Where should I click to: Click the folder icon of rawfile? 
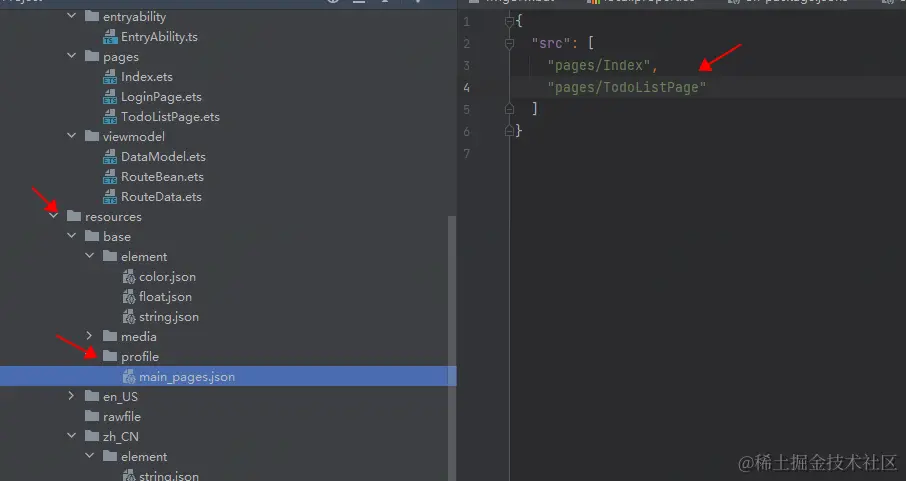[x=92, y=416]
